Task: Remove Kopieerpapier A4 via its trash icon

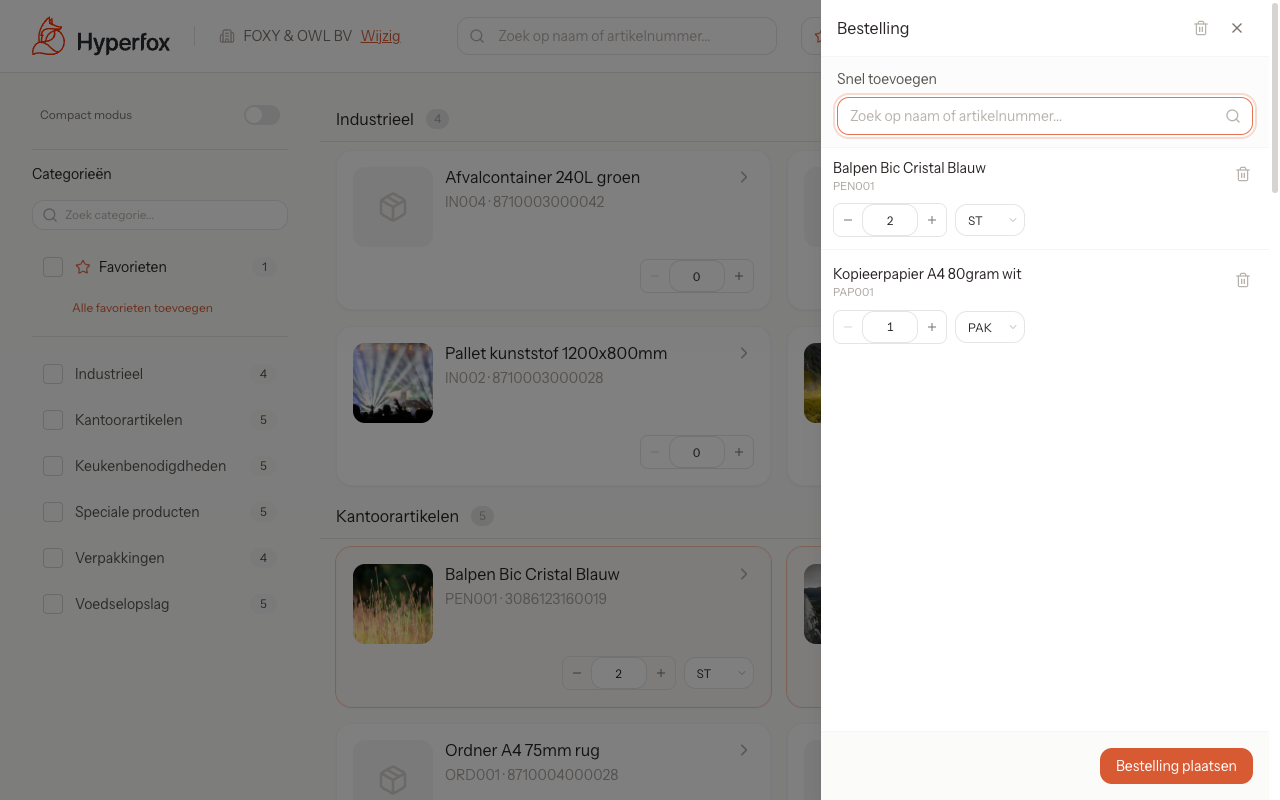Action: tap(1243, 280)
